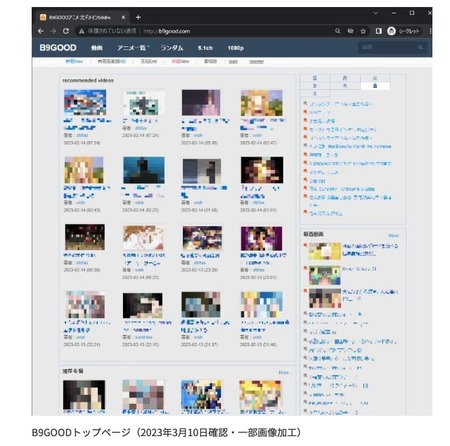
Task: Open the 1080p menu item
Action: [x=236, y=48]
